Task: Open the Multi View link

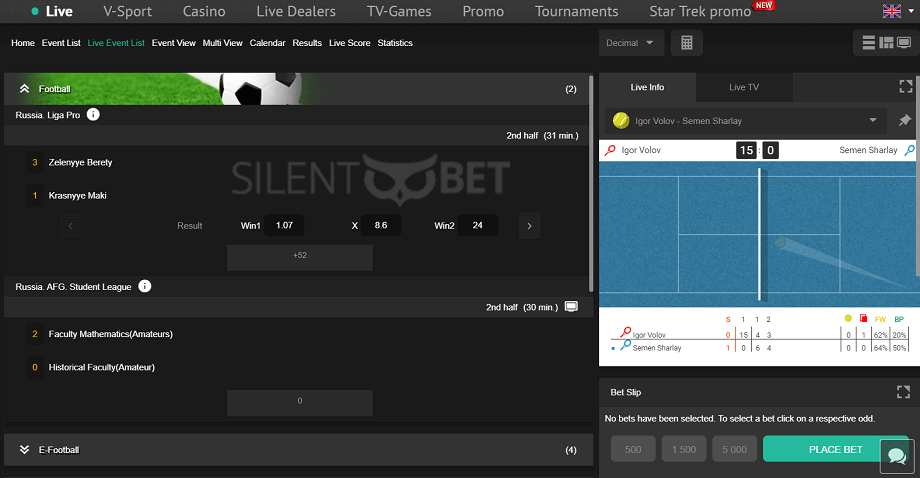Action: point(222,43)
